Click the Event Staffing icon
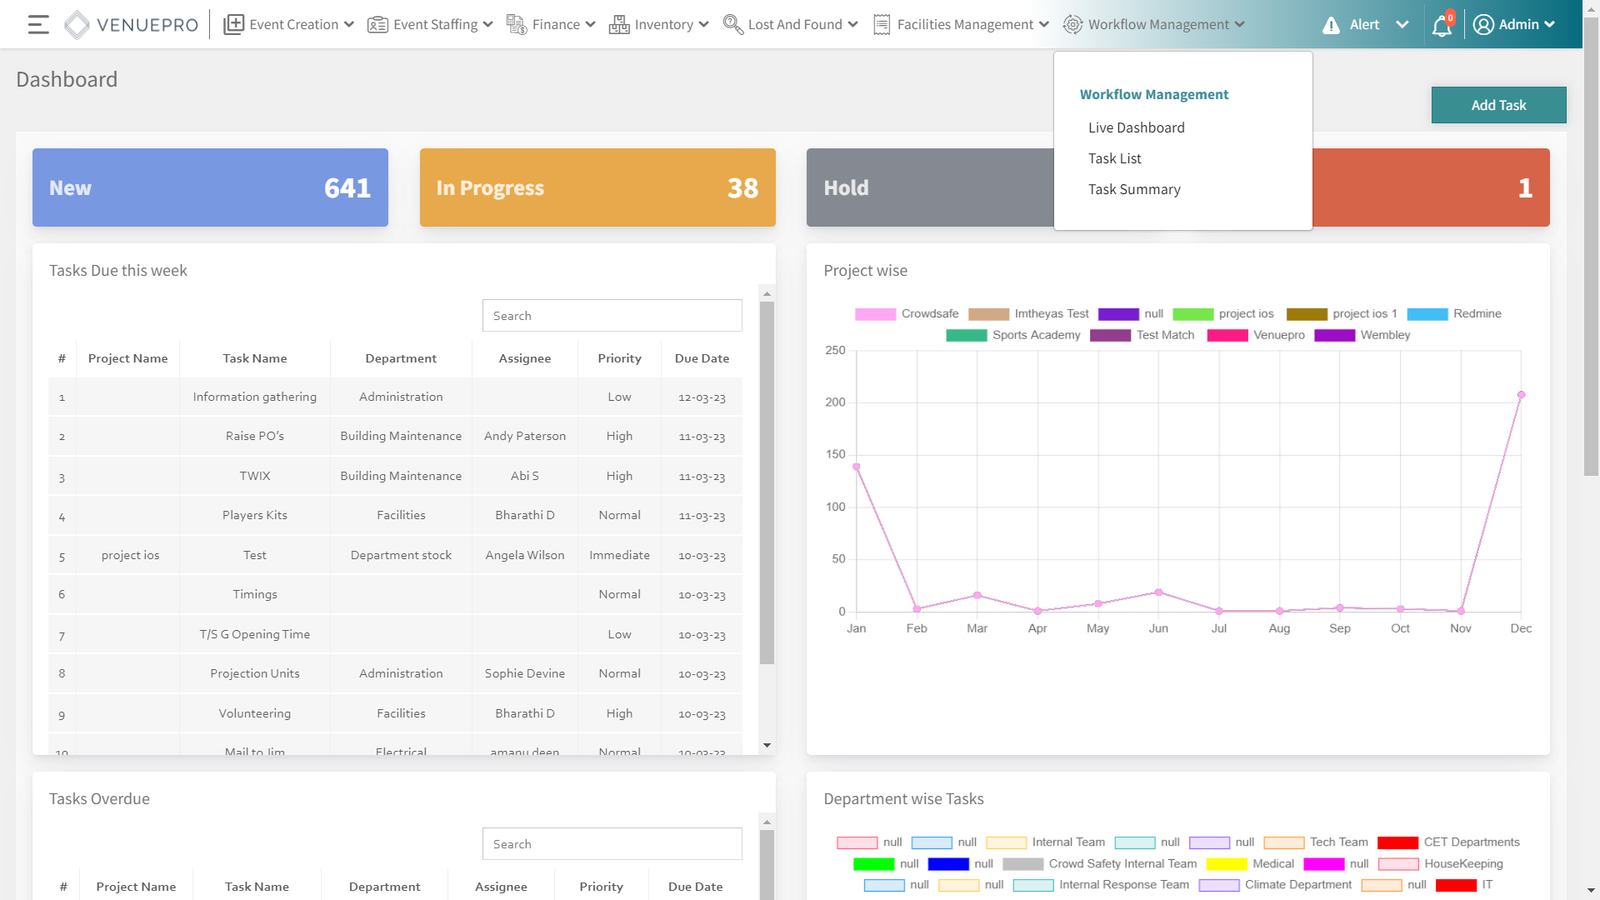 [377, 25]
